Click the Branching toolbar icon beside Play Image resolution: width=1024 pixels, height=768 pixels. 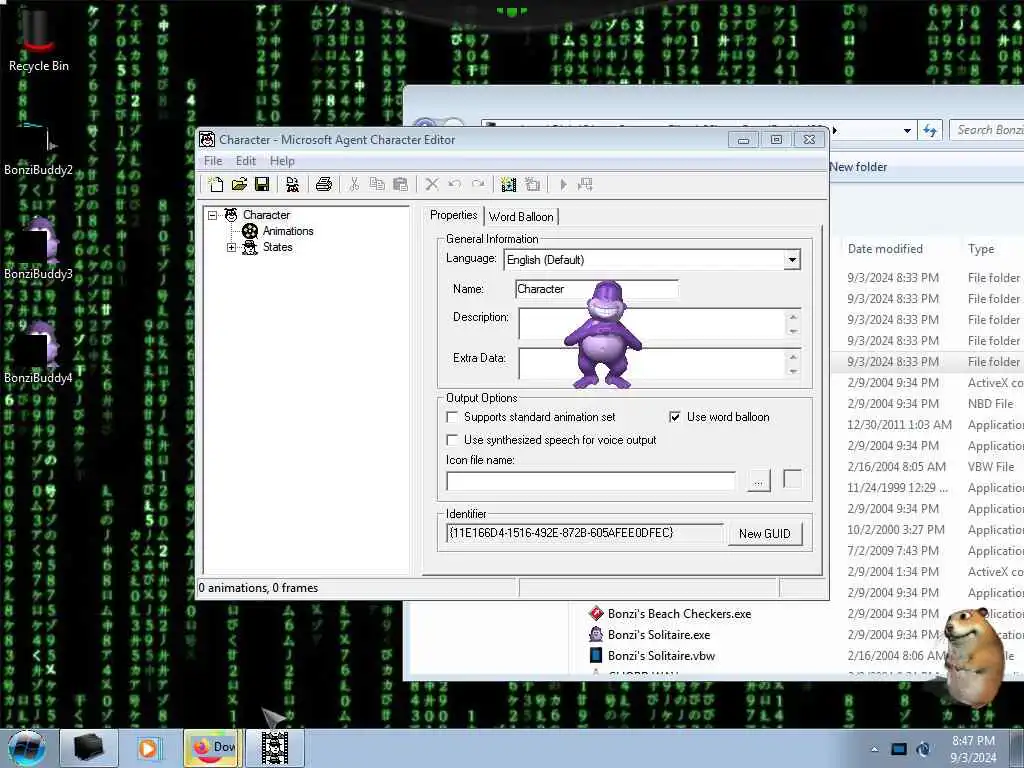585,185
